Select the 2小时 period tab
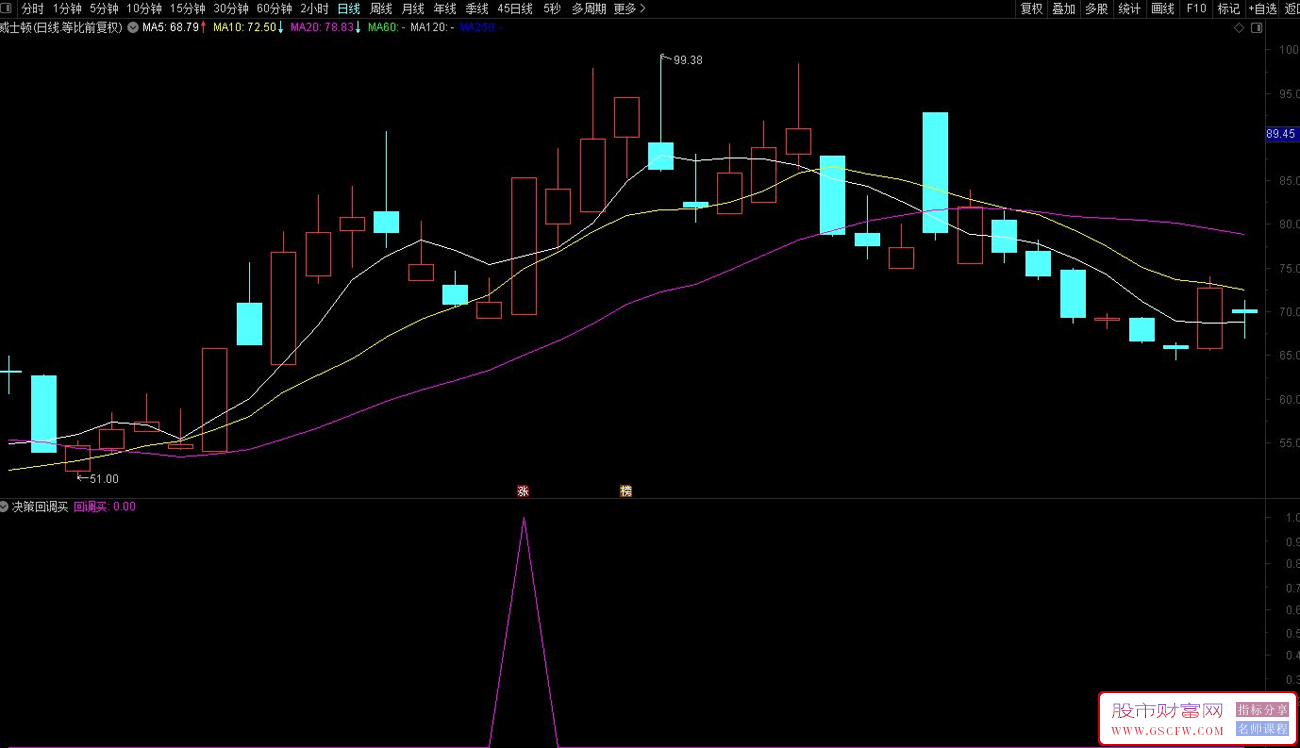 (314, 8)
